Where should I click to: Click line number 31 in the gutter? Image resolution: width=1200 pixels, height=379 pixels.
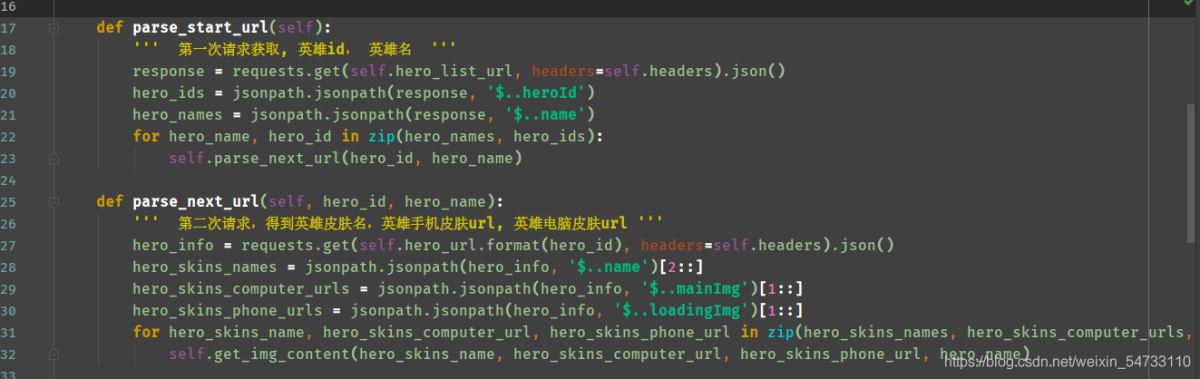point(9,332)
